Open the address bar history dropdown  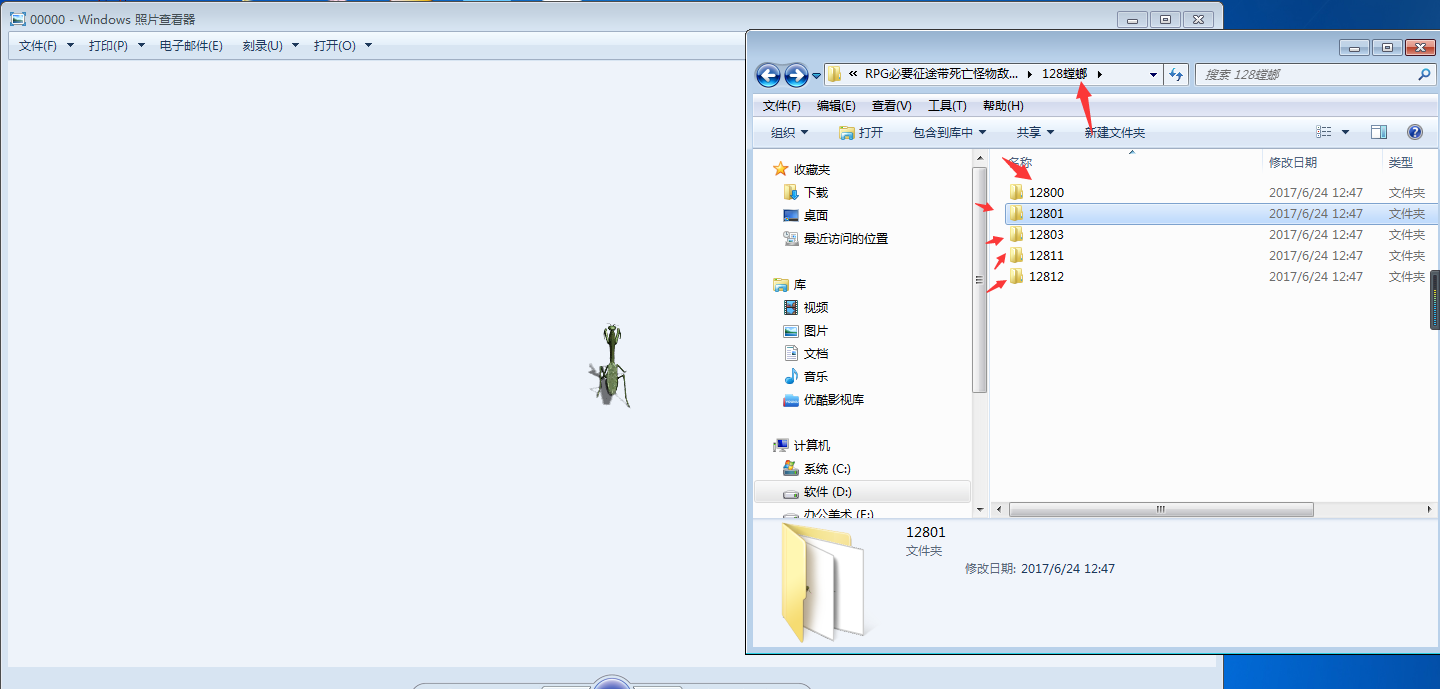1153,74
